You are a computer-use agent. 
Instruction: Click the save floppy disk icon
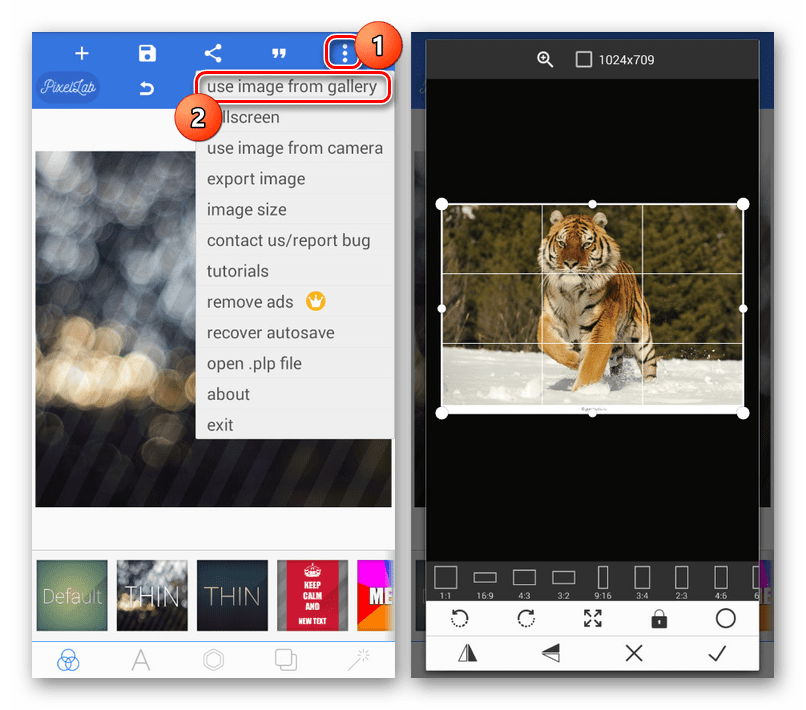(147, 53)
